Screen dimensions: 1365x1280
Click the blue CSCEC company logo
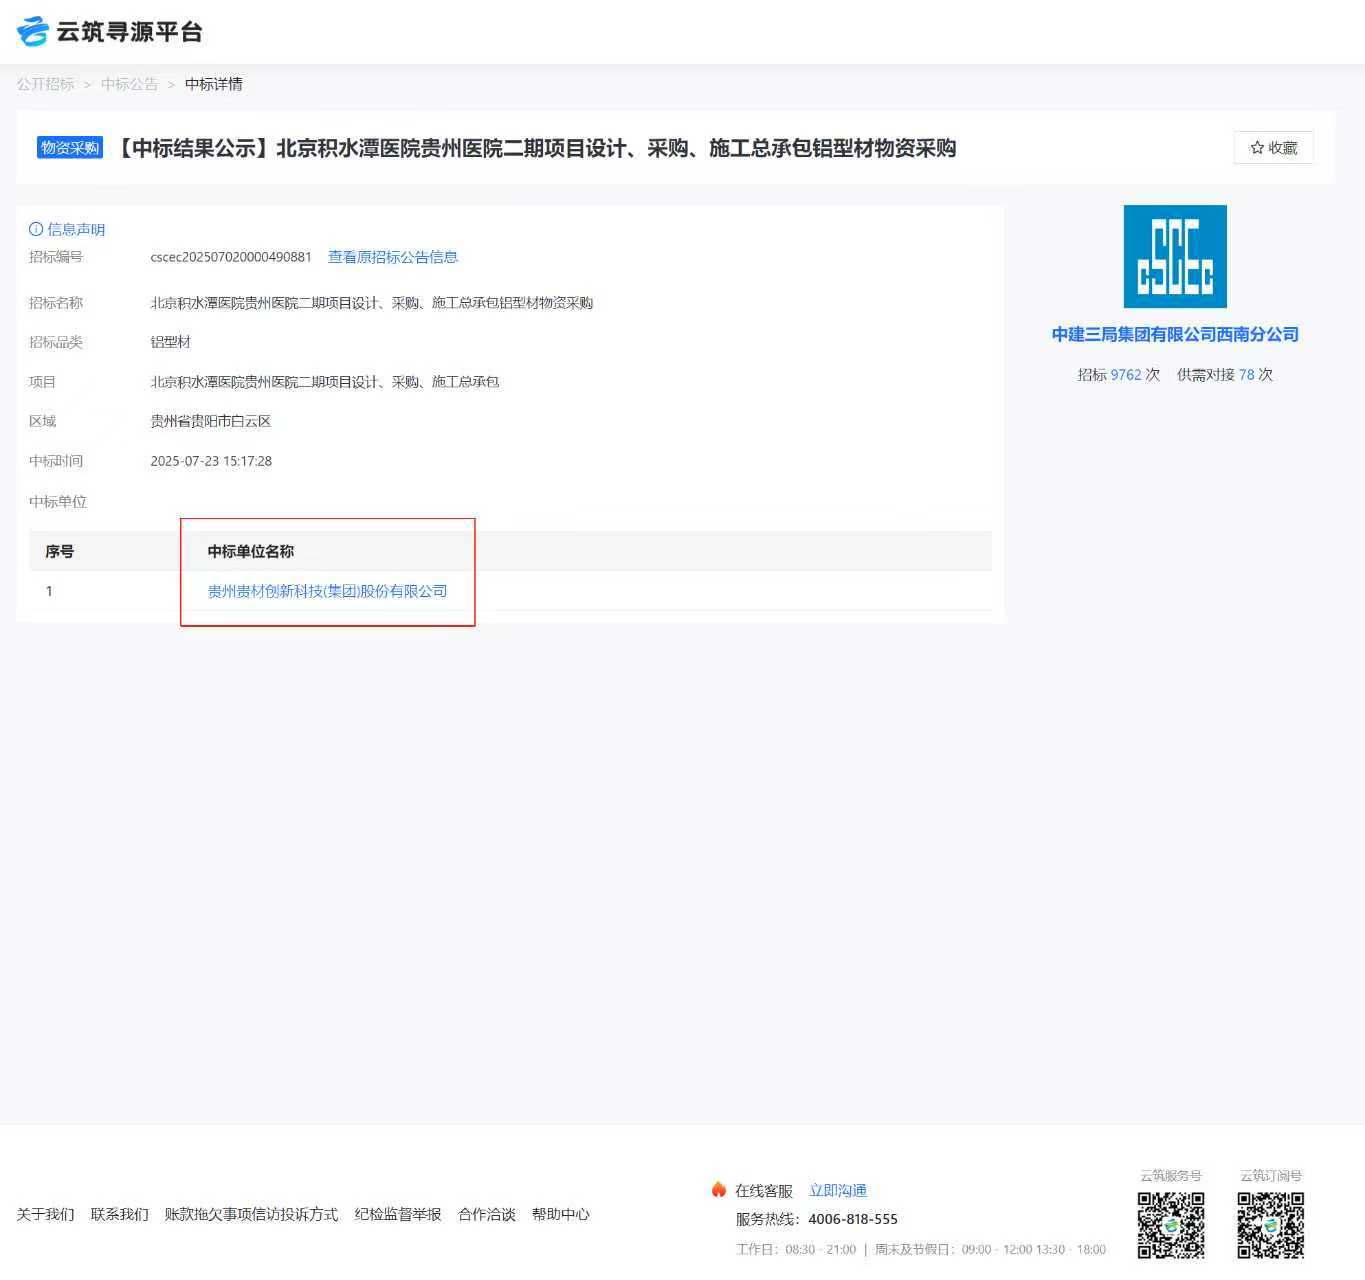click(1175, 257)
